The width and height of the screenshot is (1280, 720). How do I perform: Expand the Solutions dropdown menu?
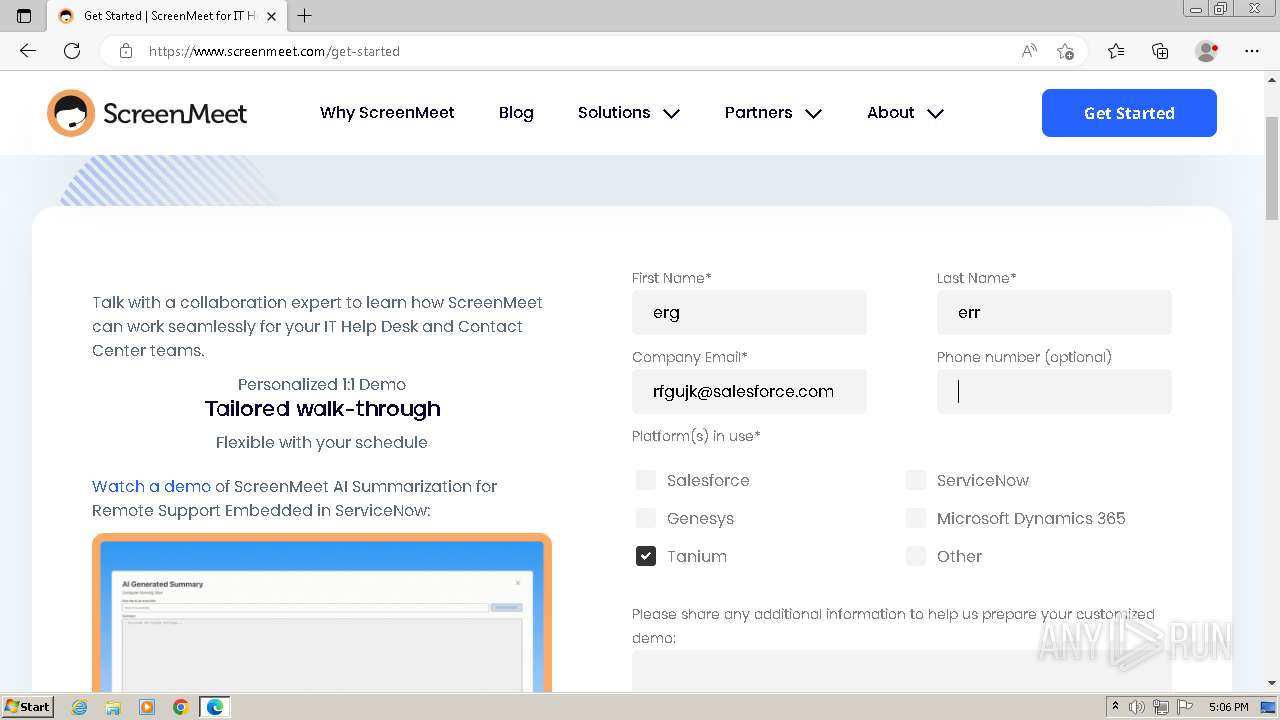(x=628, y=113)
